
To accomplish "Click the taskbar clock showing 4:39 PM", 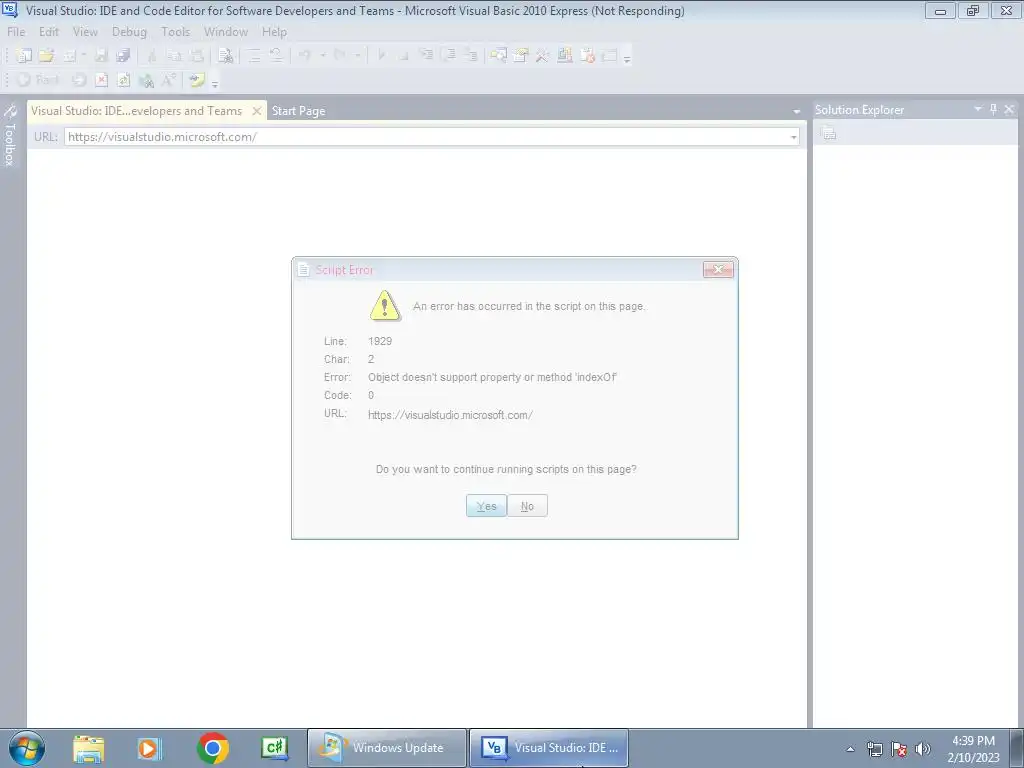I will click(973, 749).
